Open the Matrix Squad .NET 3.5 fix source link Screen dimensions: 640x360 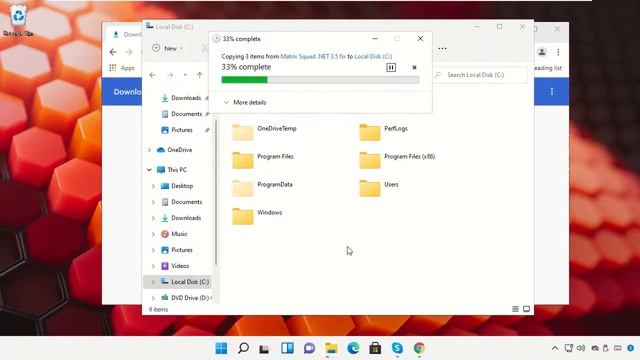click(x=313, y=56)
